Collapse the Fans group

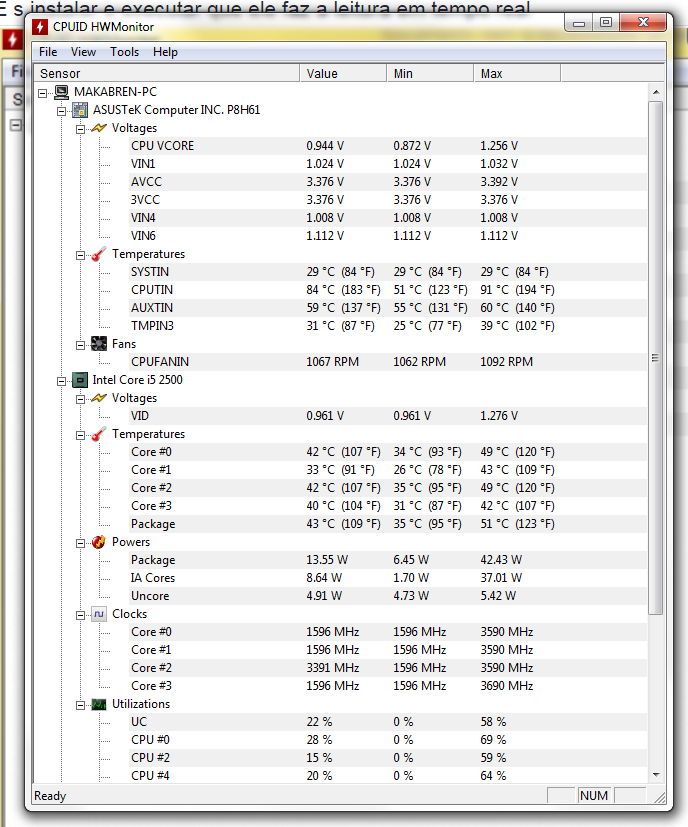80,345
